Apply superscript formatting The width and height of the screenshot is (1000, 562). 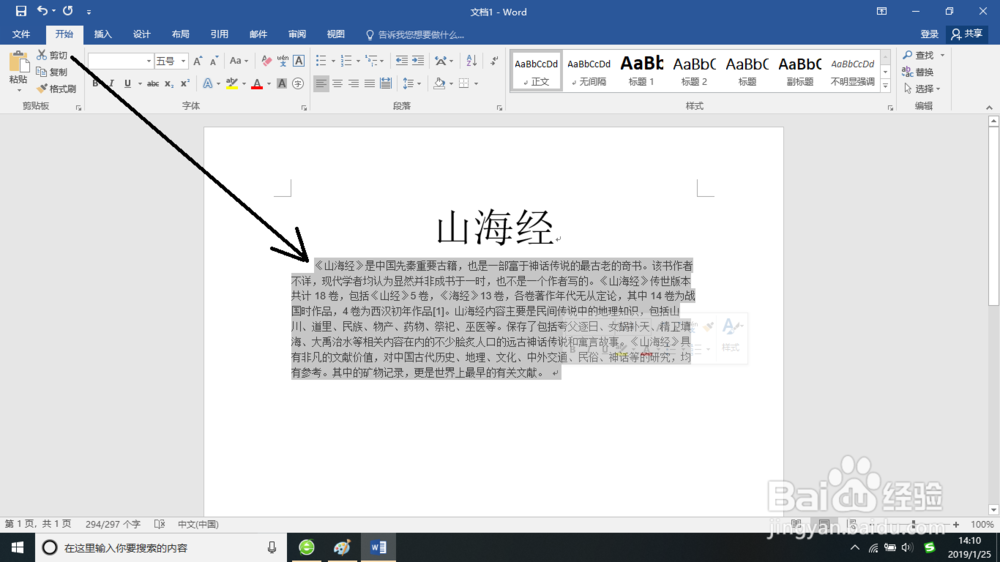[184, 84]
